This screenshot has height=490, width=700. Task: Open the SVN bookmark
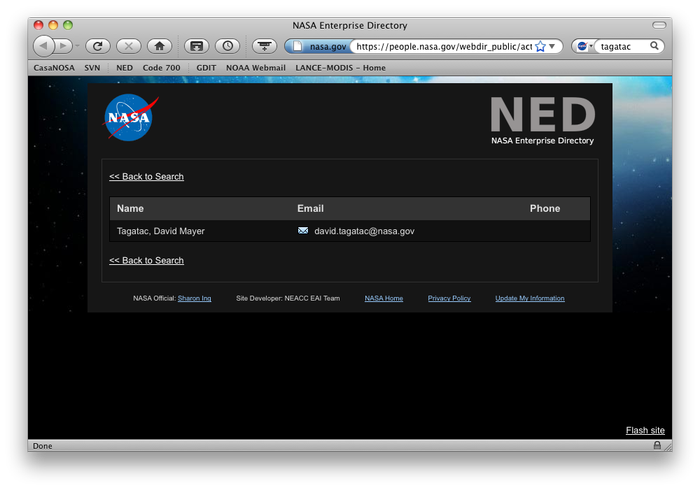[x=92, y=68]
